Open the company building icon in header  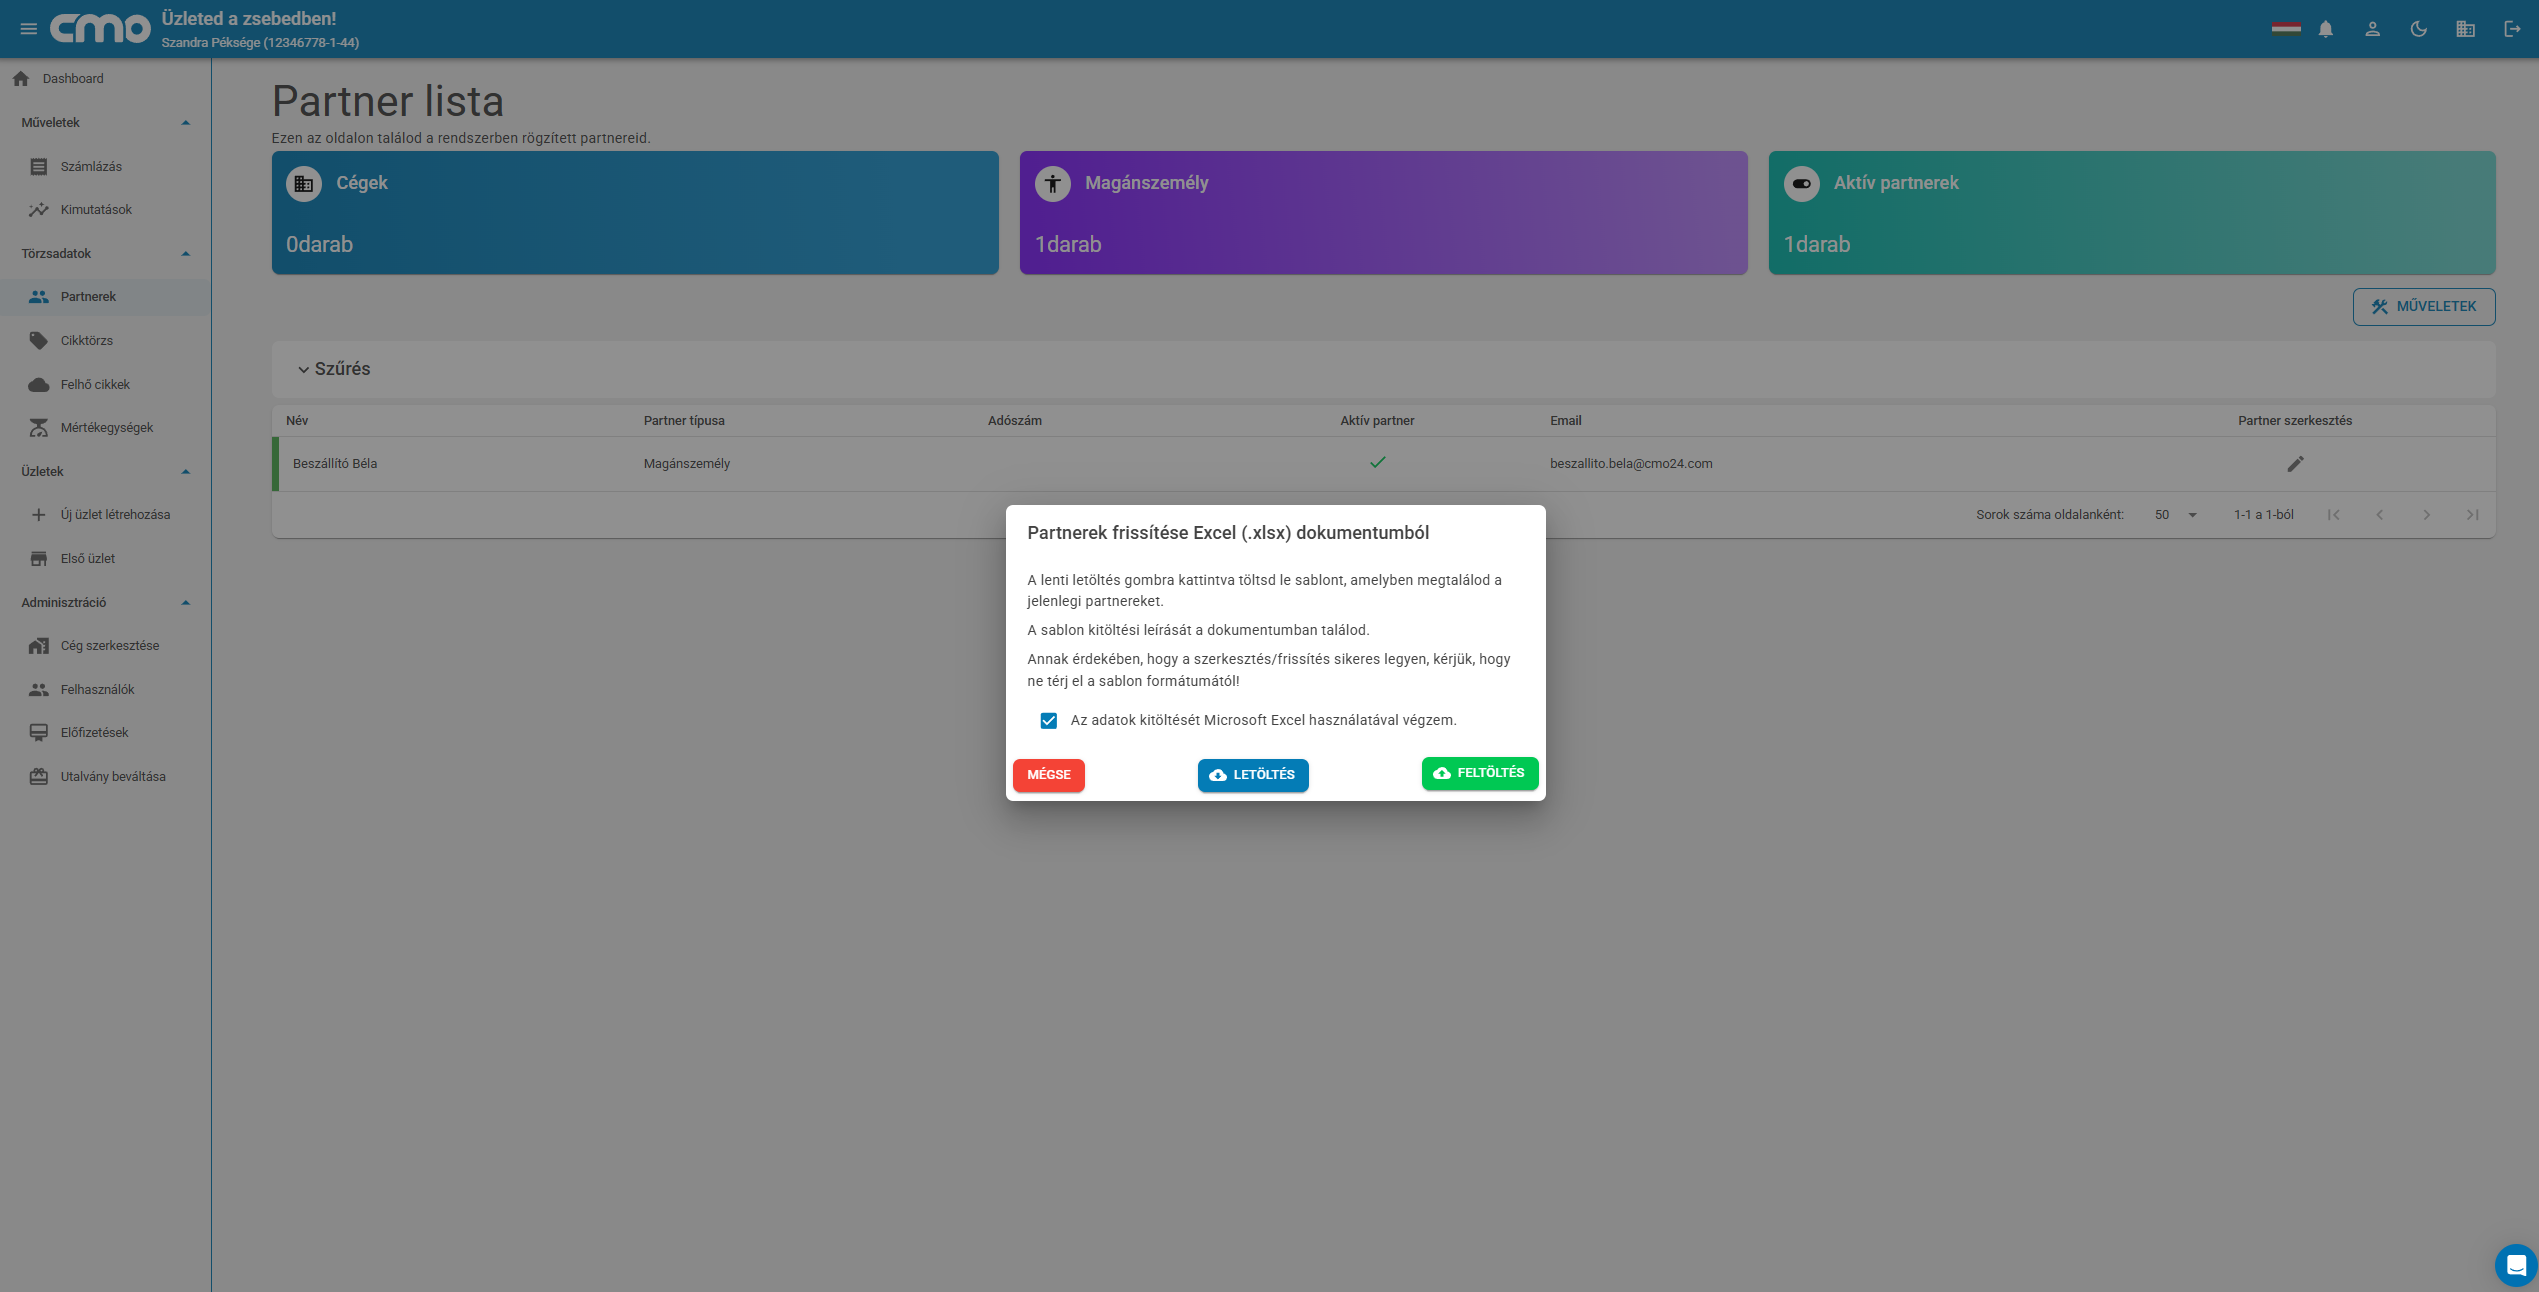[2465, 29]
